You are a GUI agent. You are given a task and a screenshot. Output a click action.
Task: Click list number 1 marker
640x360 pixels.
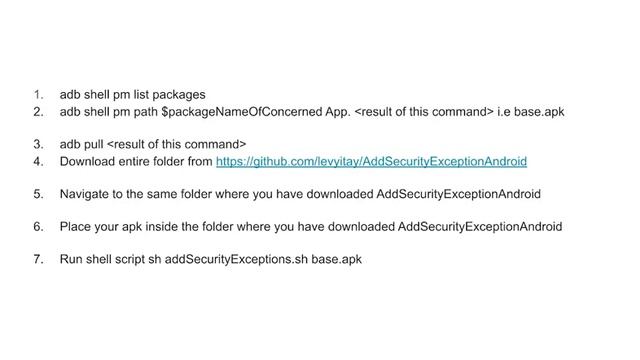click(x=38, y=95)
